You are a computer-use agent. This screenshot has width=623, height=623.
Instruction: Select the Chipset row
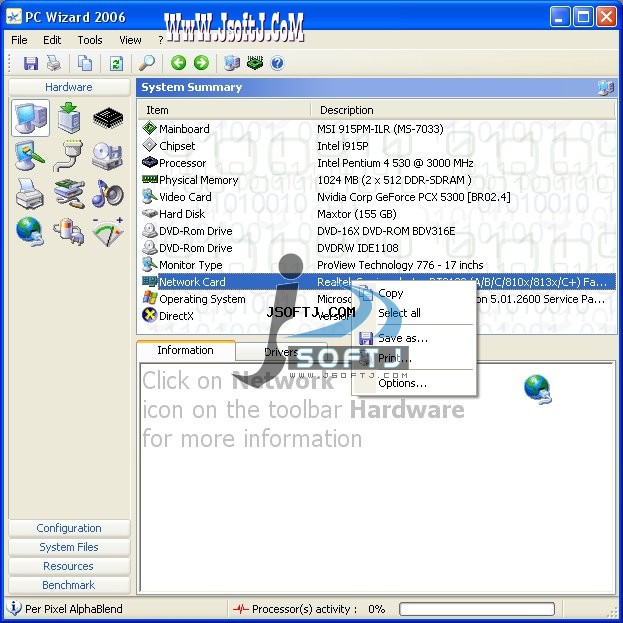coord(377,146)
